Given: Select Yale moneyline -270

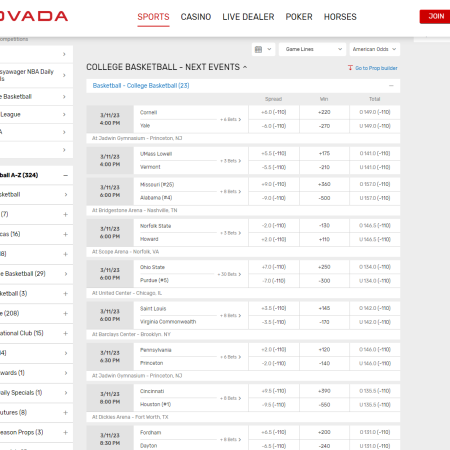Looking at the screenshot, I should (324, 126).
